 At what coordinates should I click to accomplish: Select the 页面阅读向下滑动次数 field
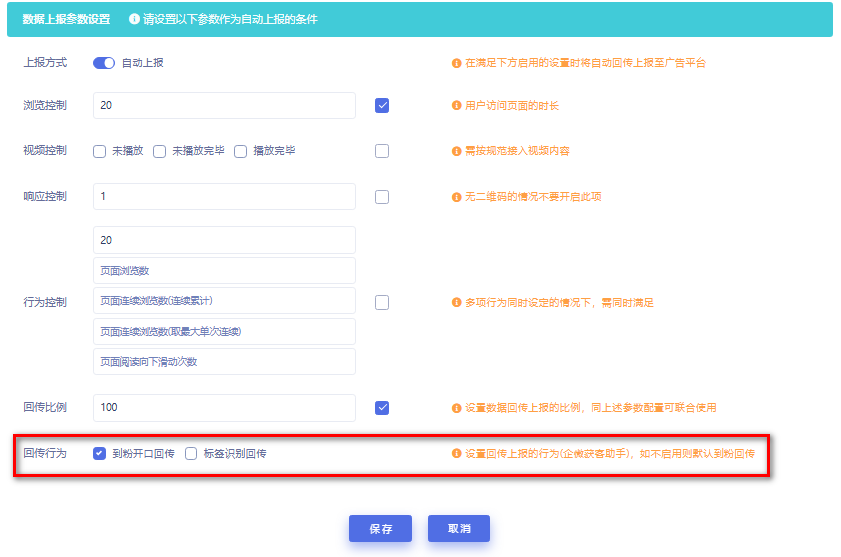click(x=224, y=361)
